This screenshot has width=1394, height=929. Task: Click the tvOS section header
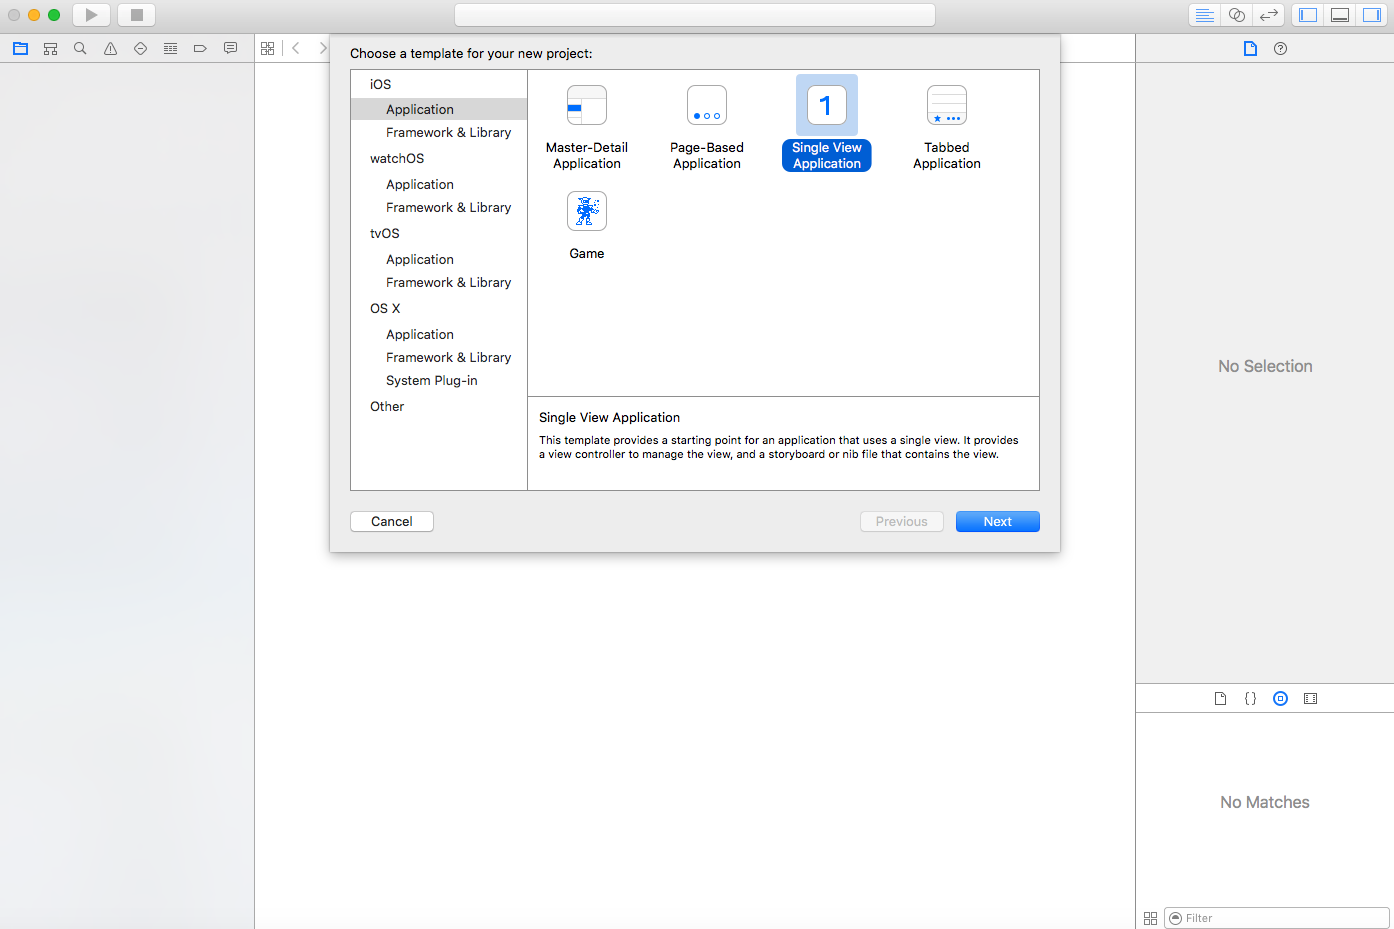point(385,233)
